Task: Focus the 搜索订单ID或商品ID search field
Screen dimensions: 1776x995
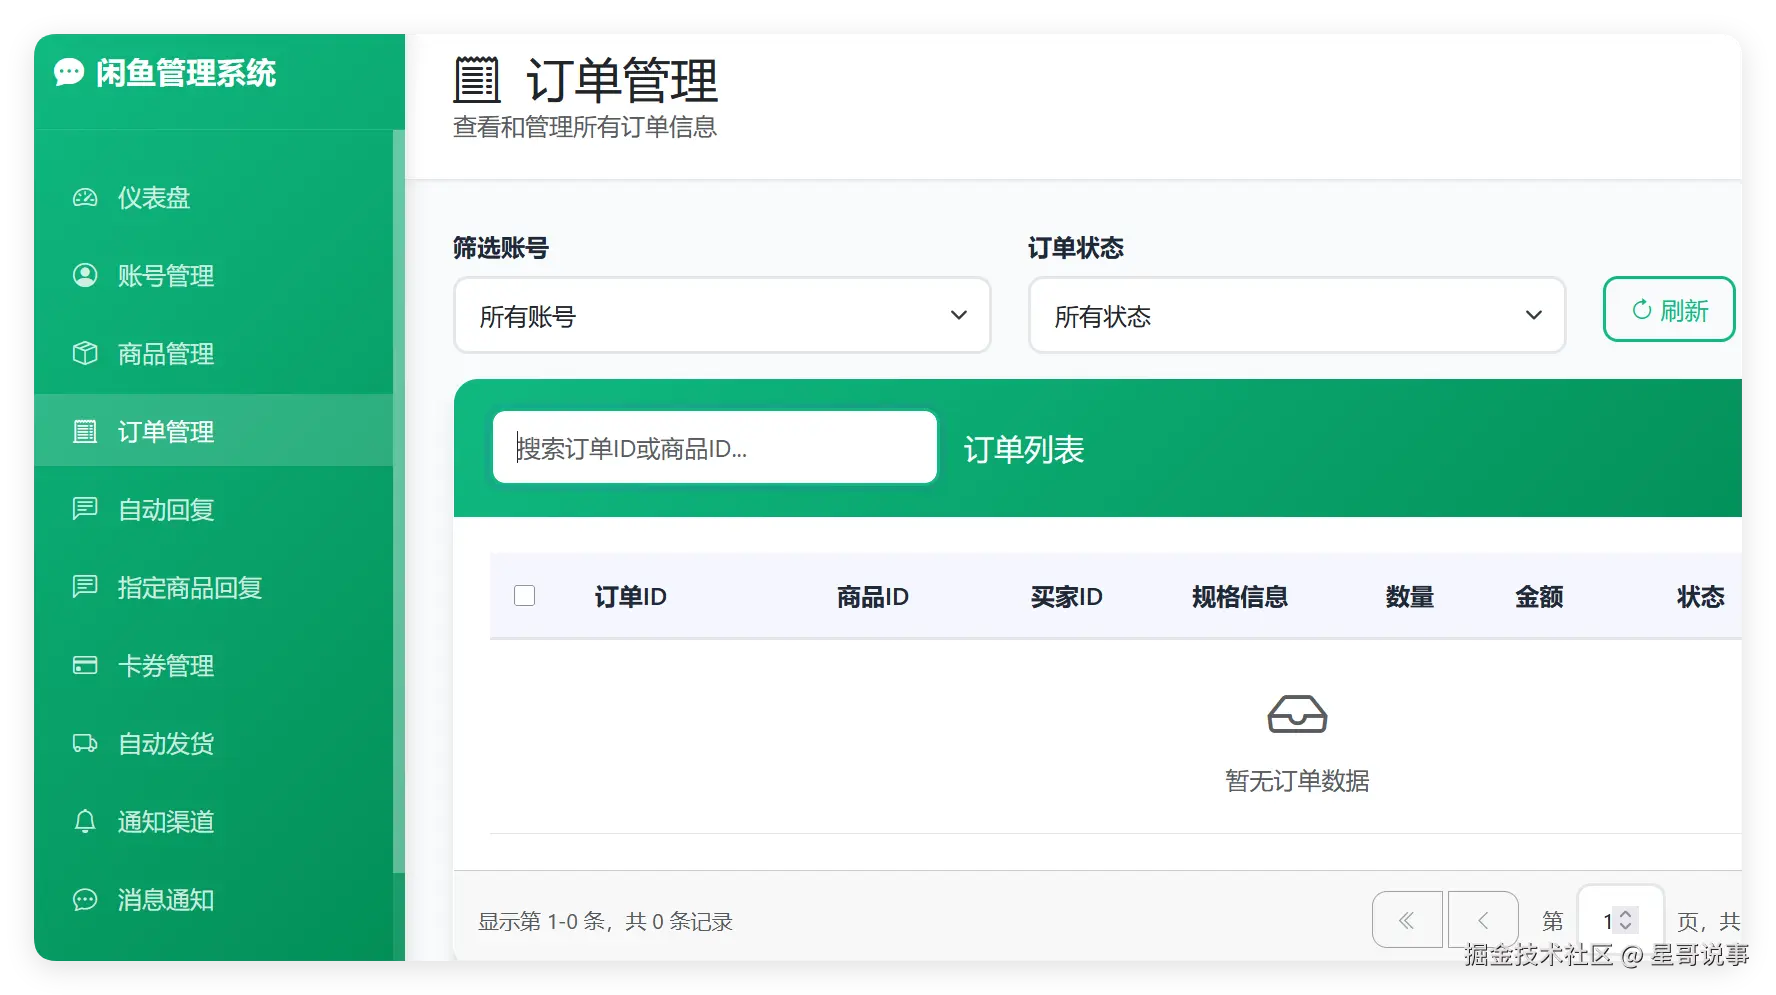Action: (715, 448)
